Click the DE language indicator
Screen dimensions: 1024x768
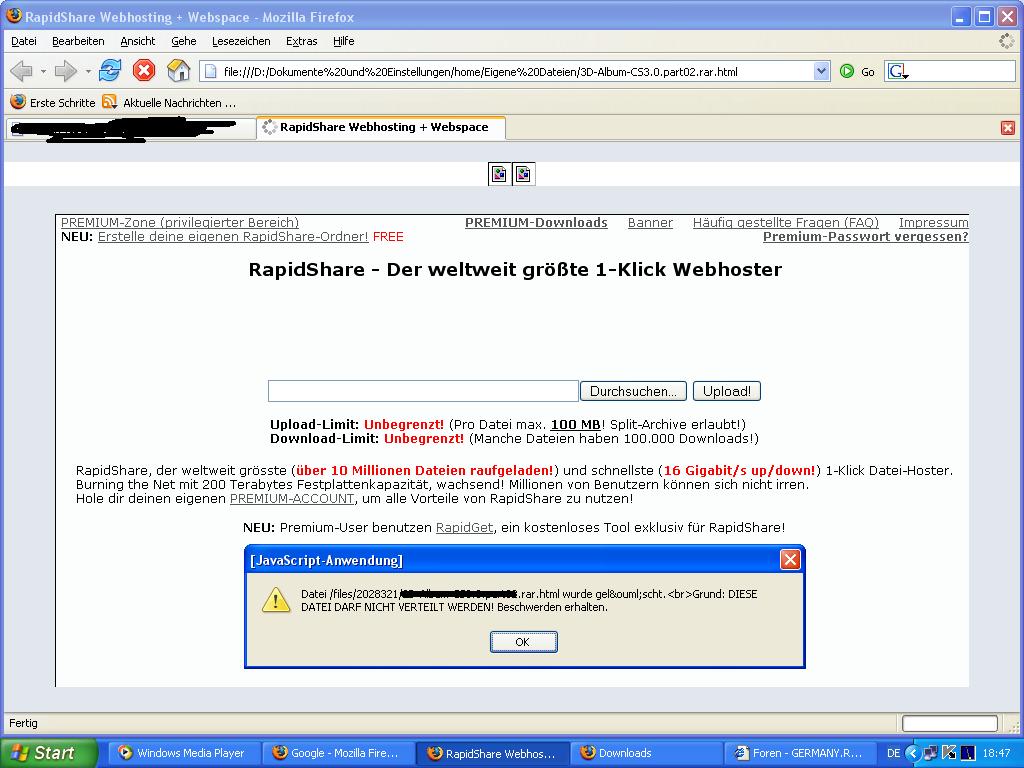point(893,753)
